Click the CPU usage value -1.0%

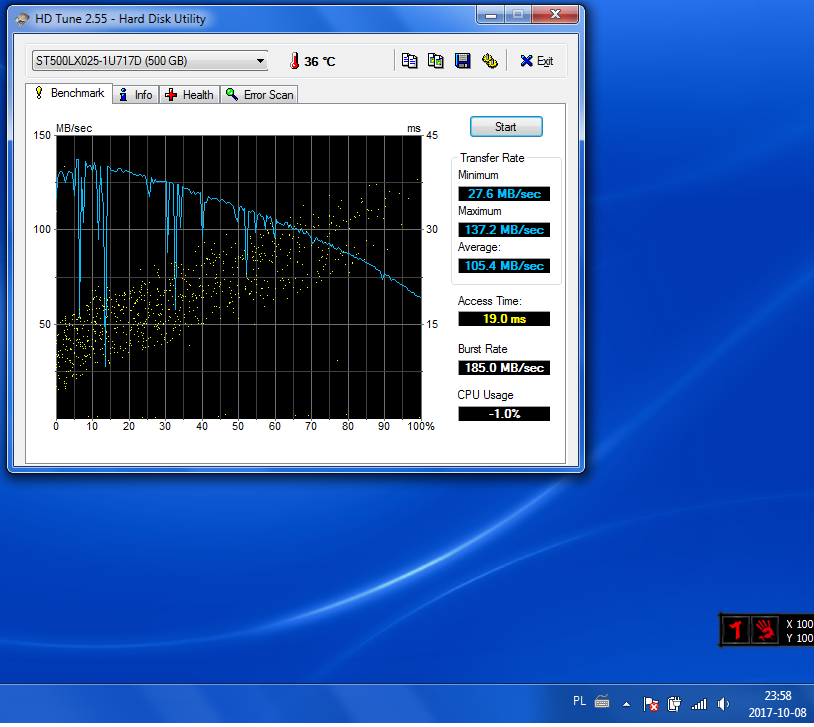pos(504,414)
